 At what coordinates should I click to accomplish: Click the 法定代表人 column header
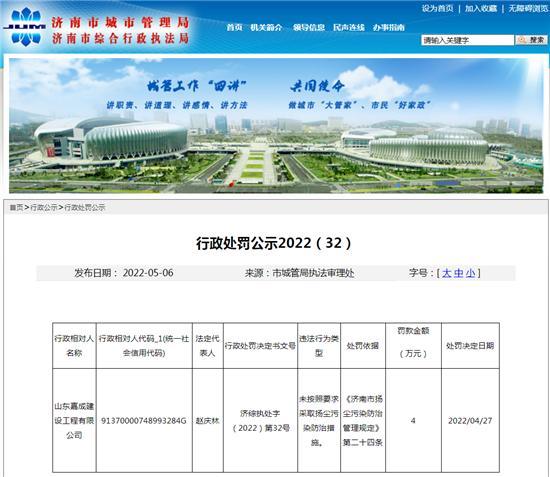pyautogui.click(x=207, y=346)
